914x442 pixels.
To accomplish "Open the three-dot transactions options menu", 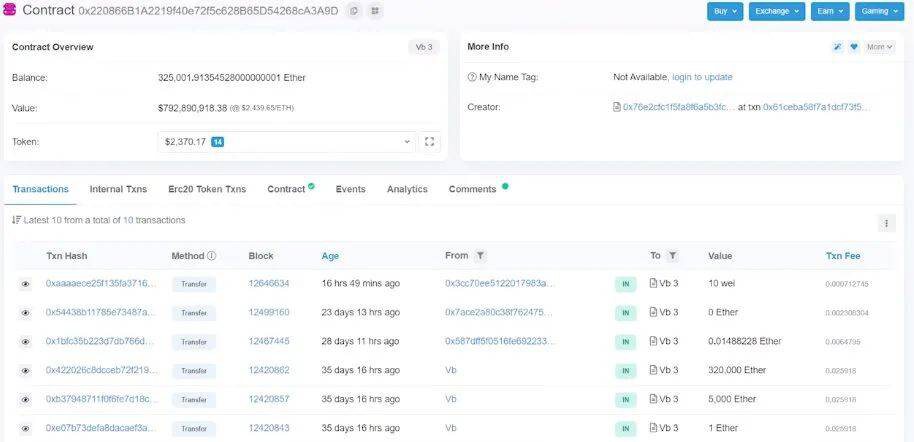I will 887,223.
